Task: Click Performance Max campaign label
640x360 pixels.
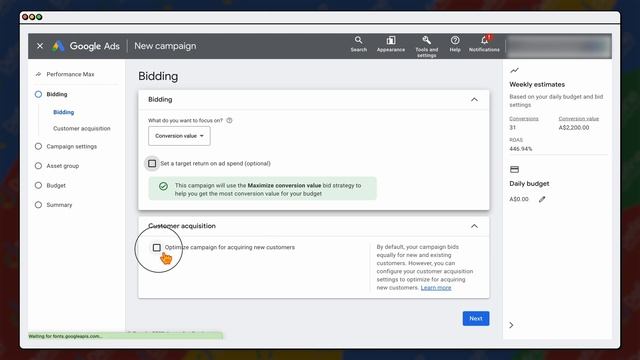Action: click(70, 74)
